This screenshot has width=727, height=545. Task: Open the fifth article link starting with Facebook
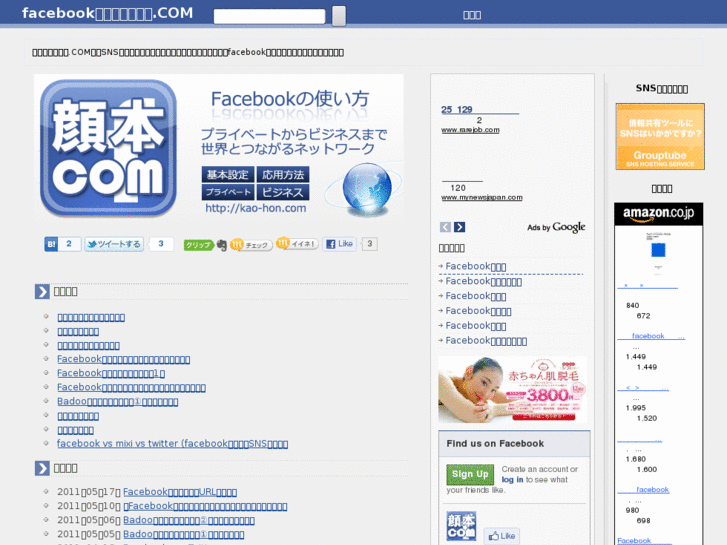pyautogui.click(x=111, y=373)
